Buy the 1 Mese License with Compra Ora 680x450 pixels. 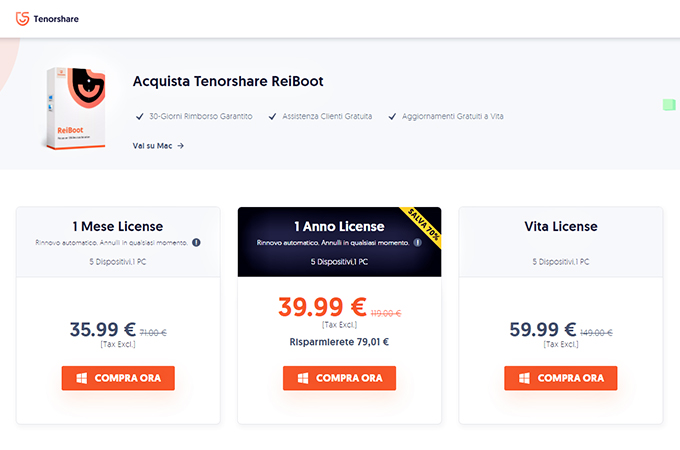point(118,378)
